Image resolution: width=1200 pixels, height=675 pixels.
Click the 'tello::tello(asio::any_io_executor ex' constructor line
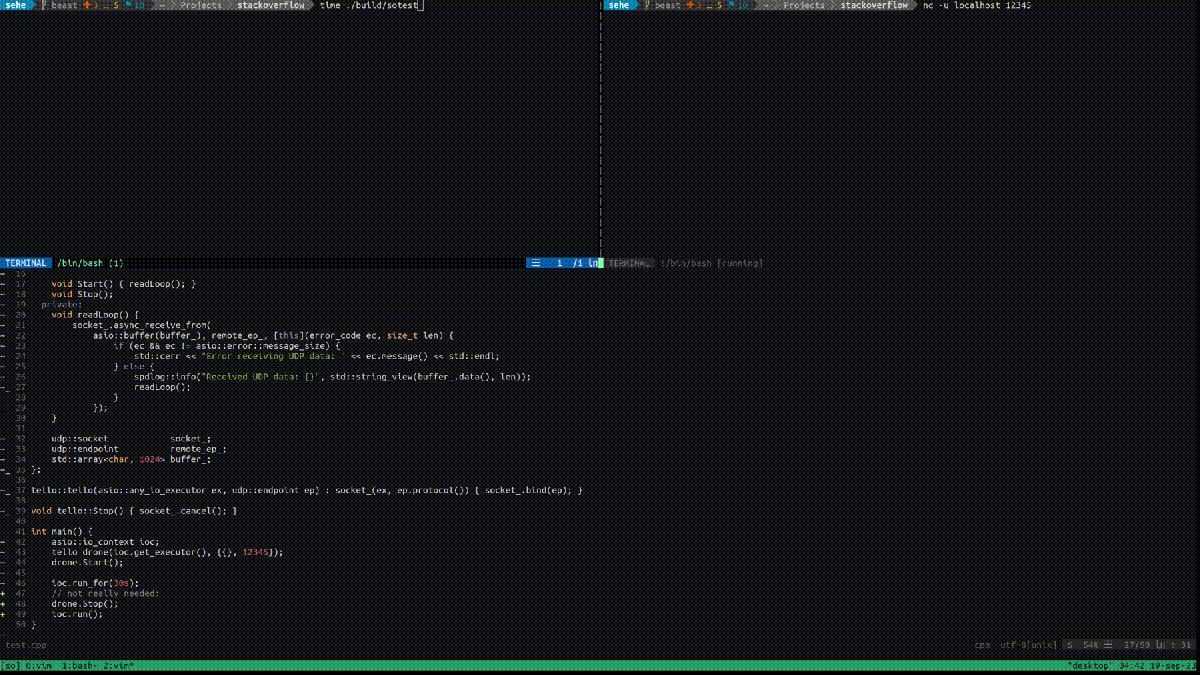click(307, 490)
